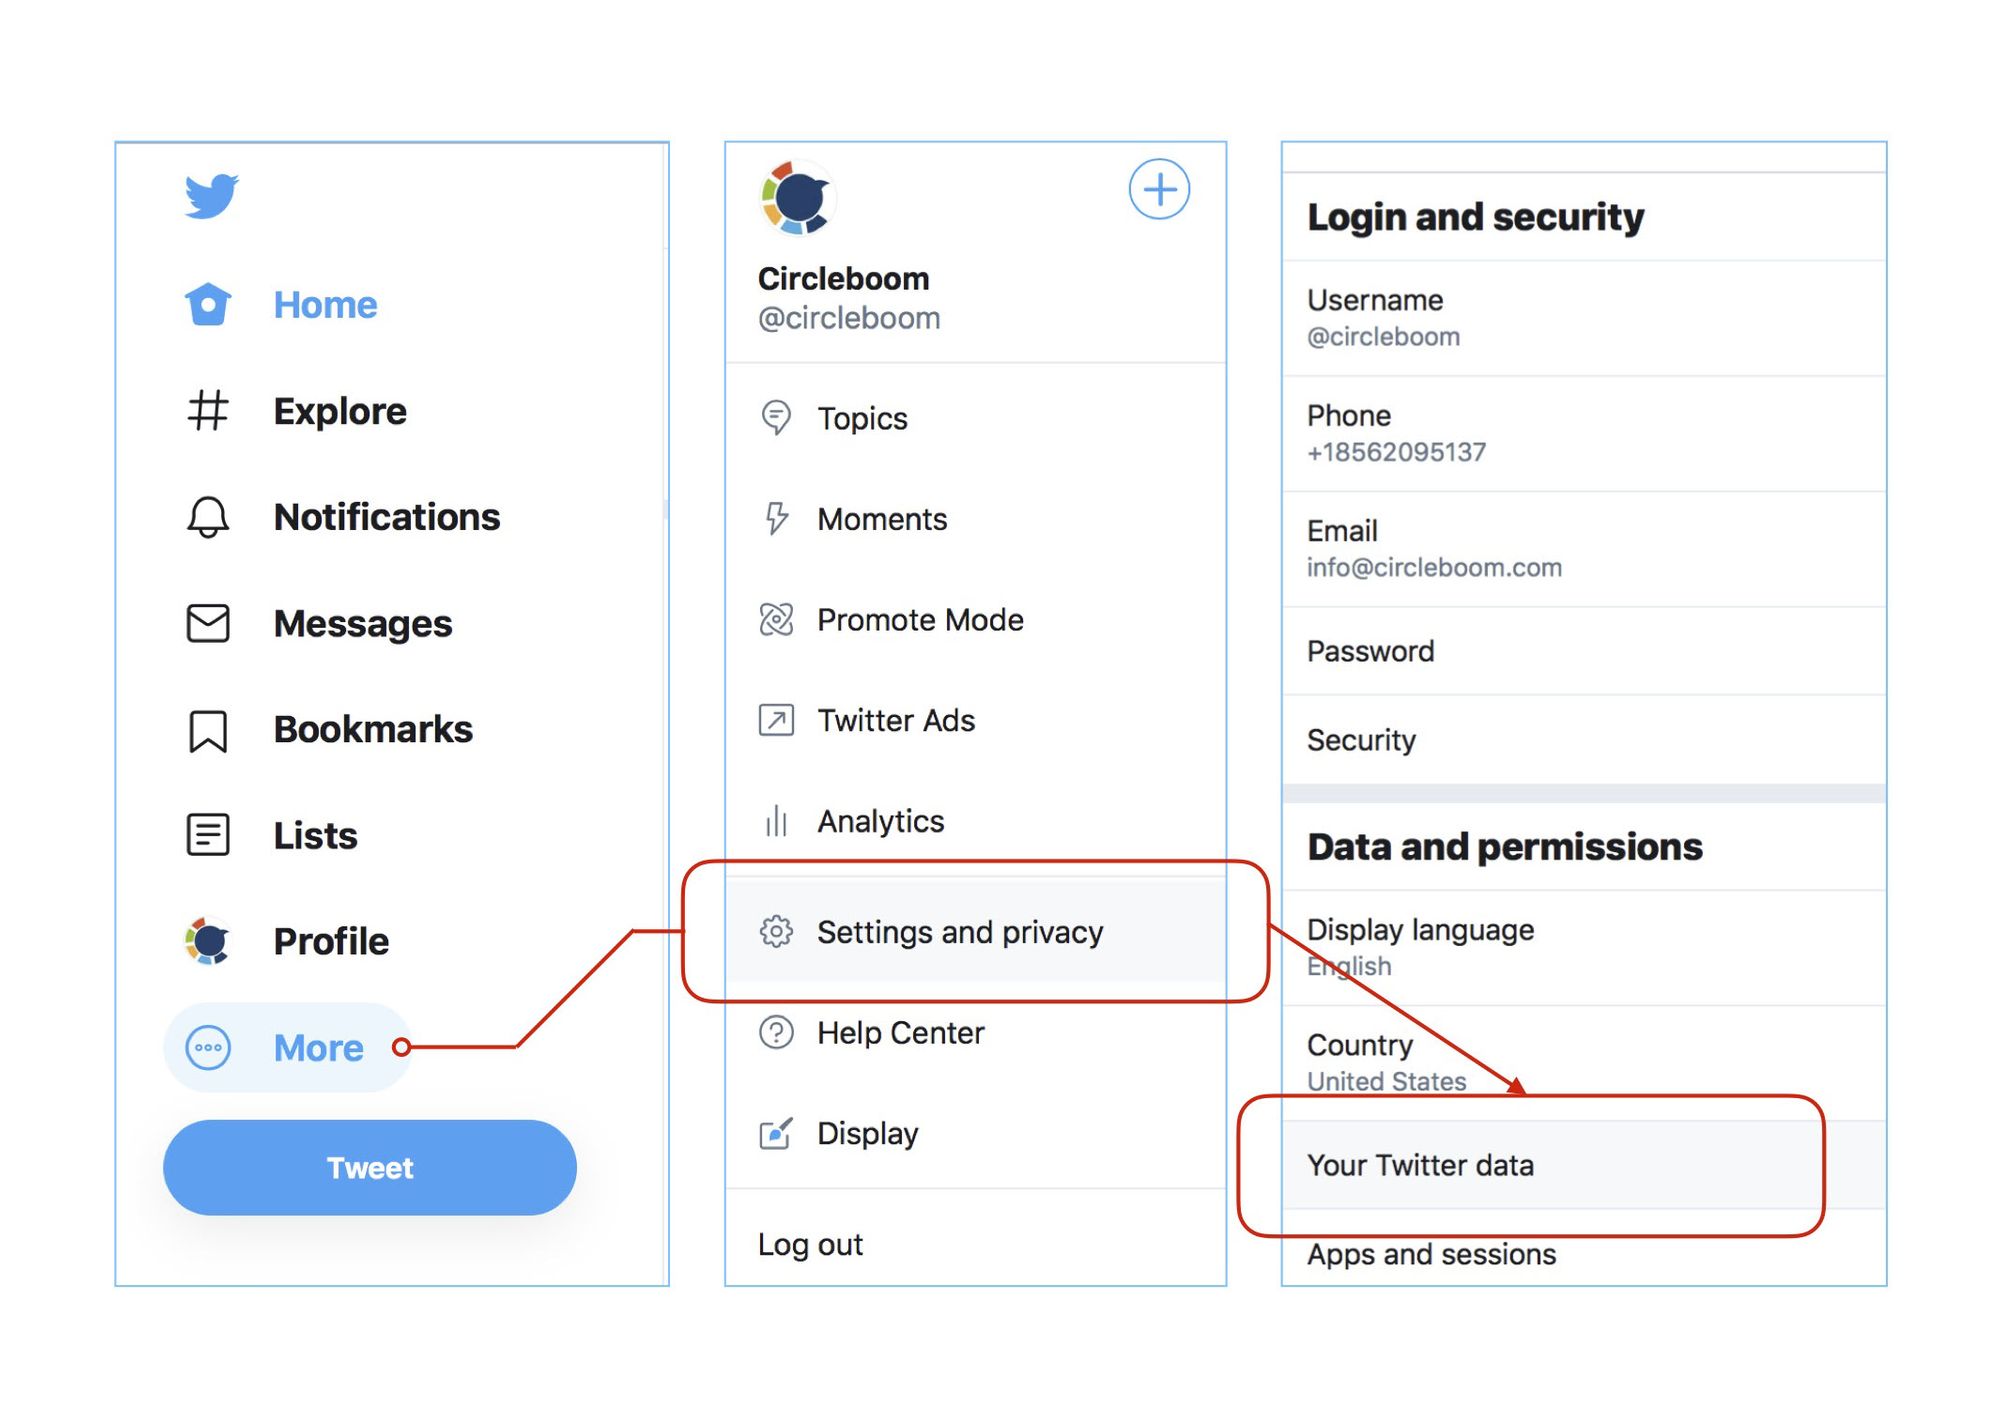
Task: Click the Twitter bird logo icon
Action: pyautogui.click(x=209, y=195)
